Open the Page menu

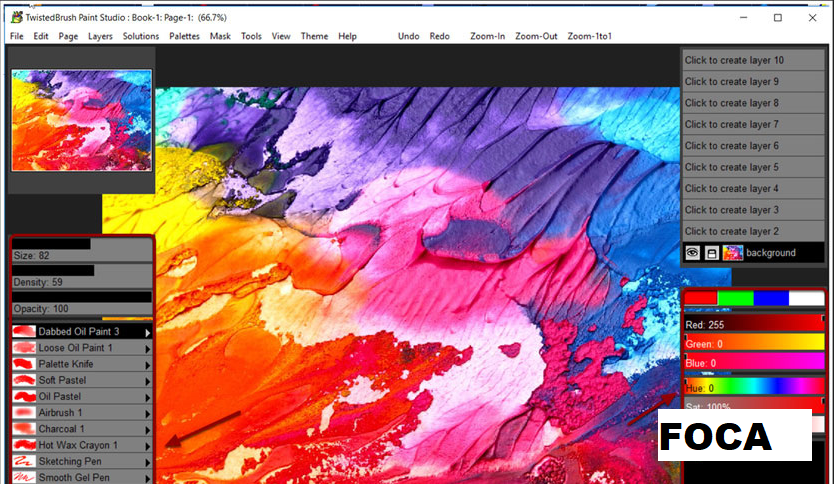click(68, 36)
